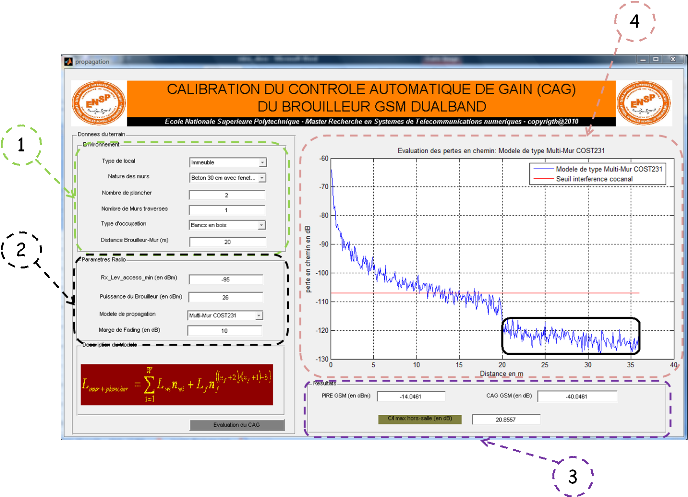688x497 pixels.
Task: Click the black Ecole Nationale Superieure Polytechnique strip
Action: 371,122
